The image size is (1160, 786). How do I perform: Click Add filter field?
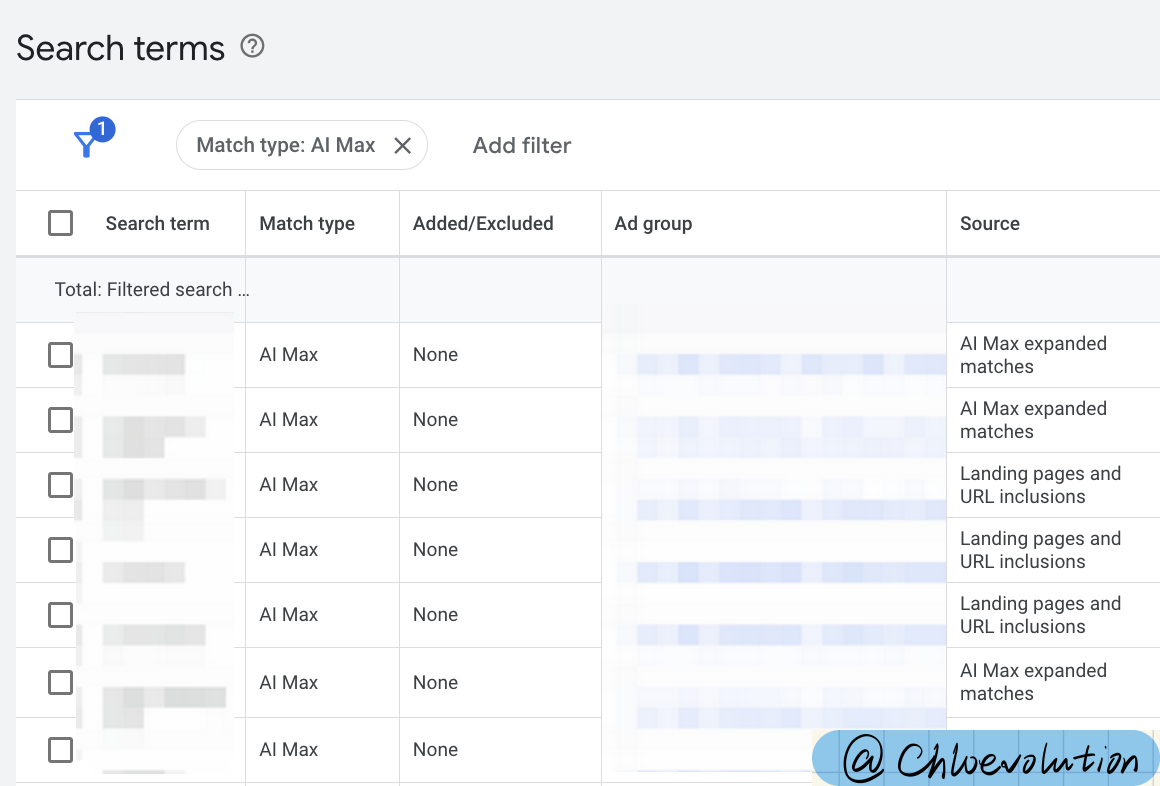(522, 146)
